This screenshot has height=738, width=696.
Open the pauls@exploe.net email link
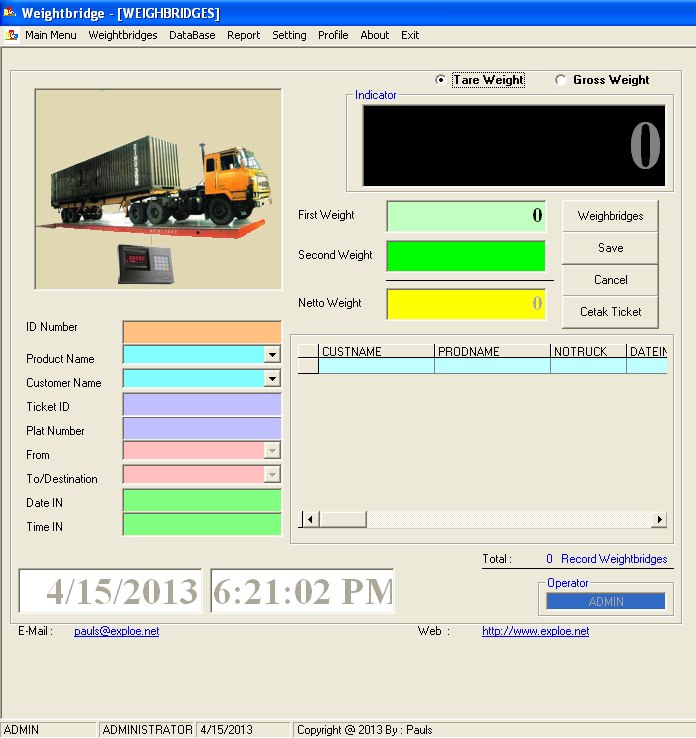pos(116,631)
